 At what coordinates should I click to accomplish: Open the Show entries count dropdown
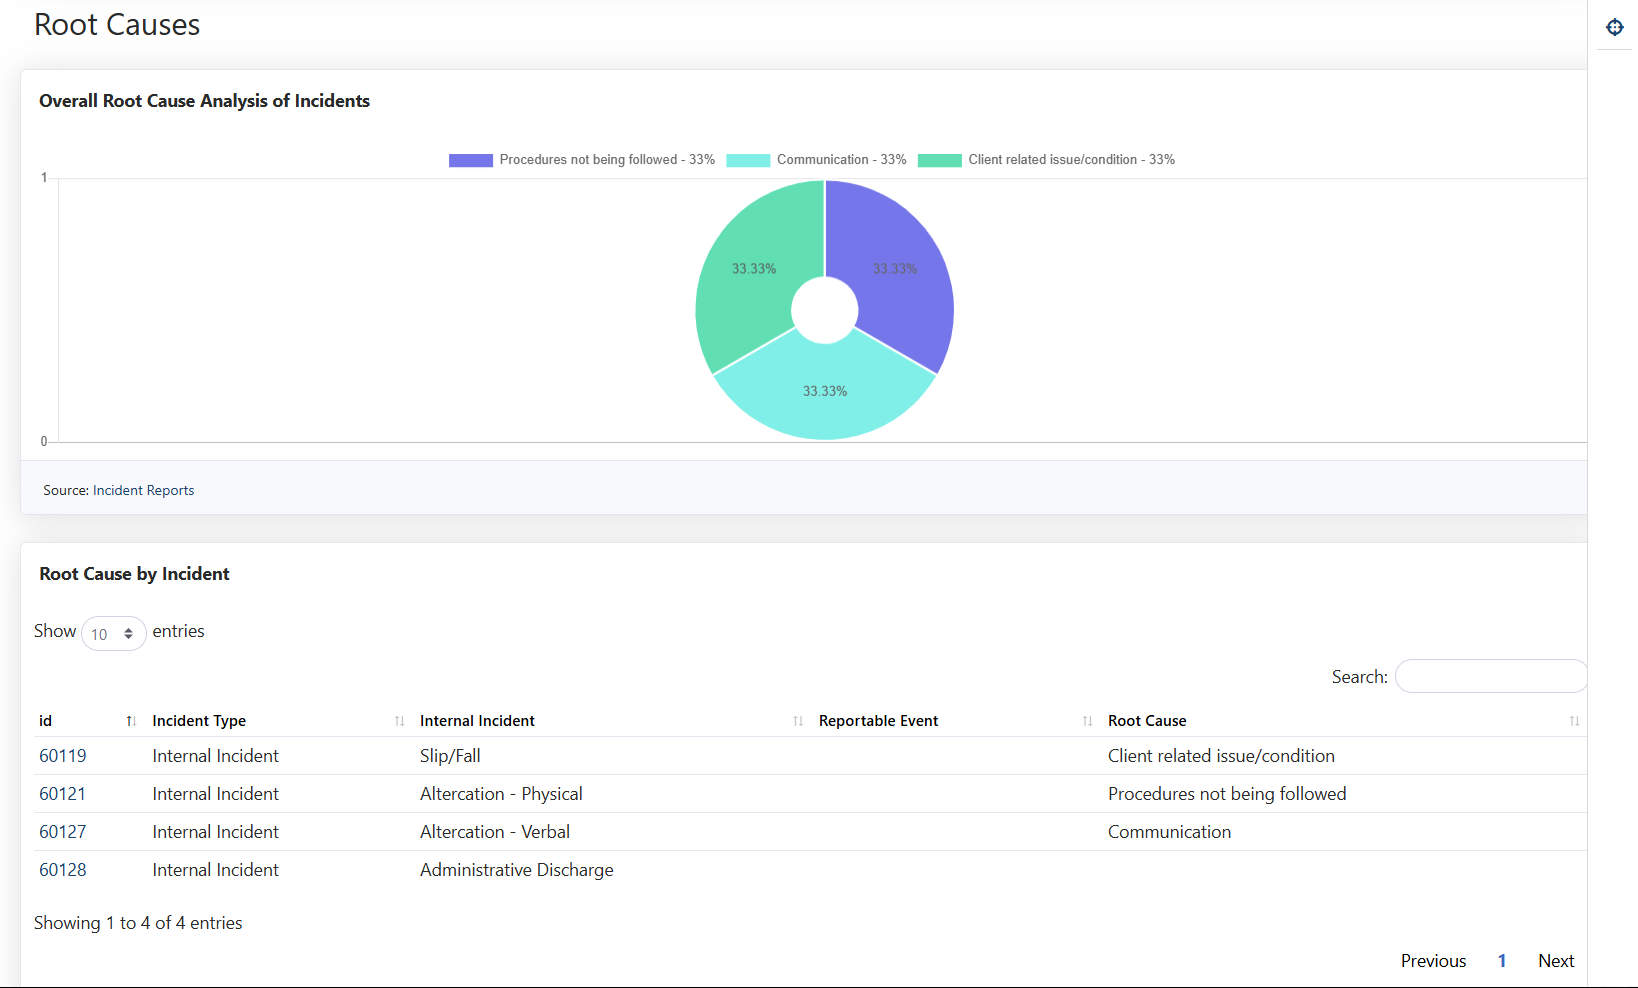(x=113, y=634)
